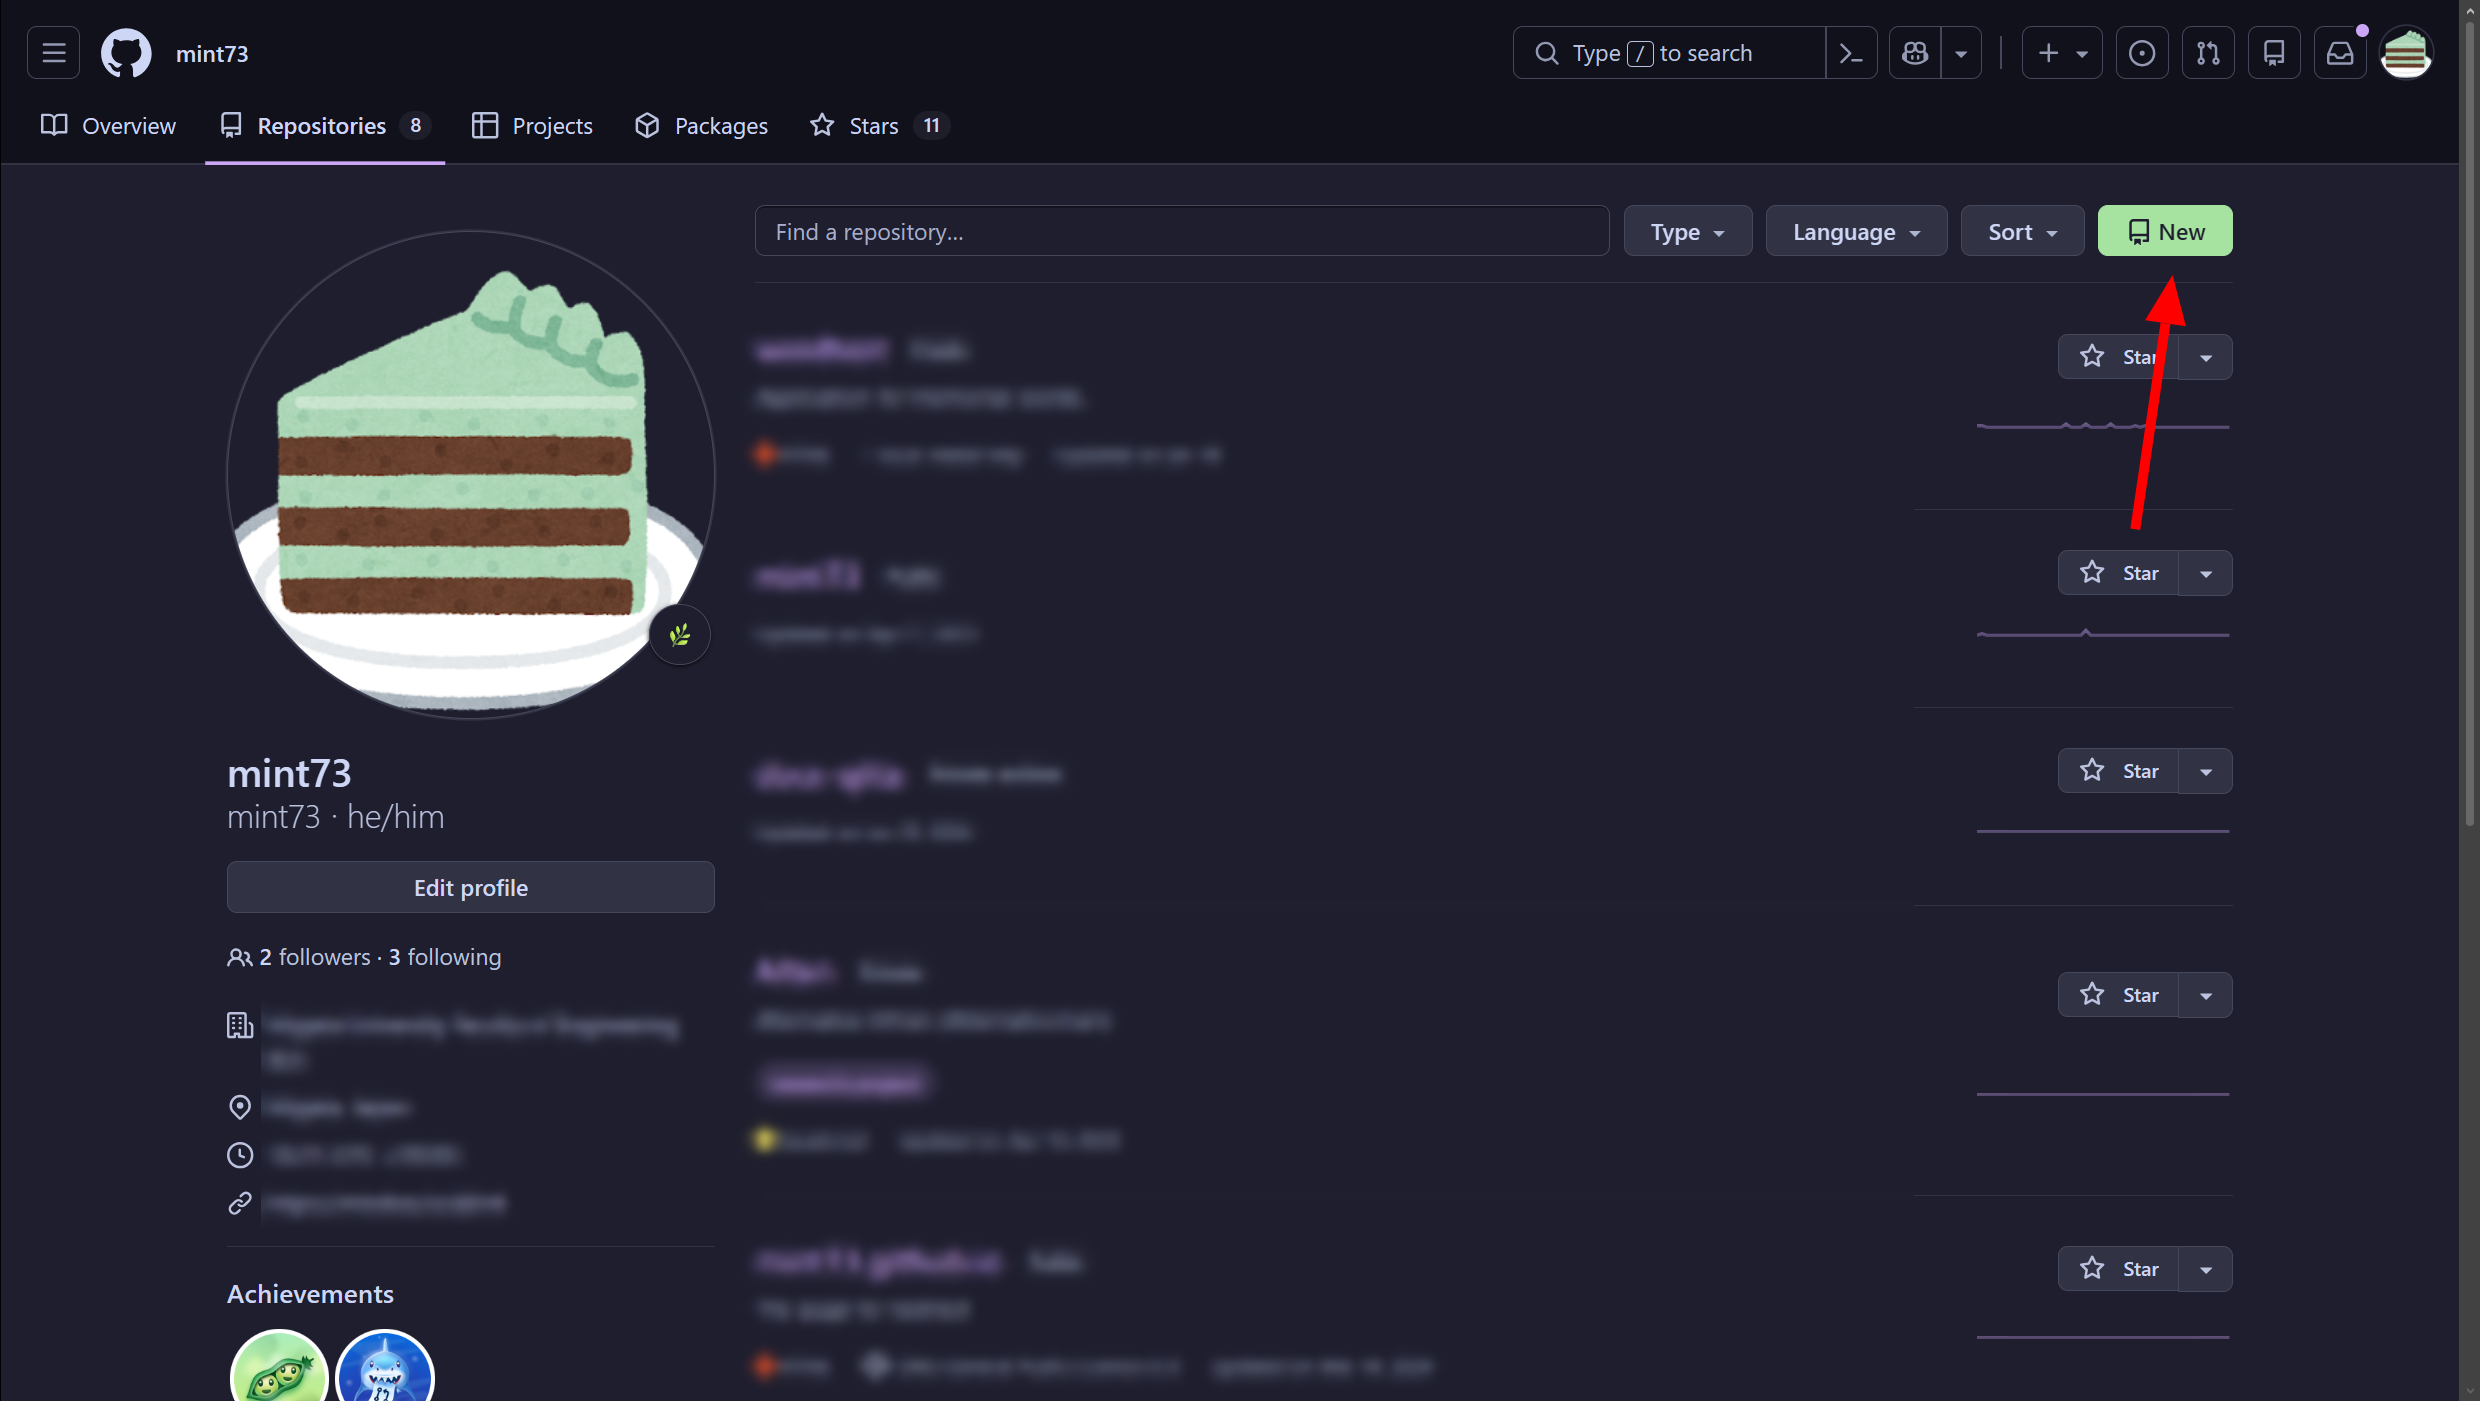
Task: Open the Stars tab
Action: click(x=879, y=126)
